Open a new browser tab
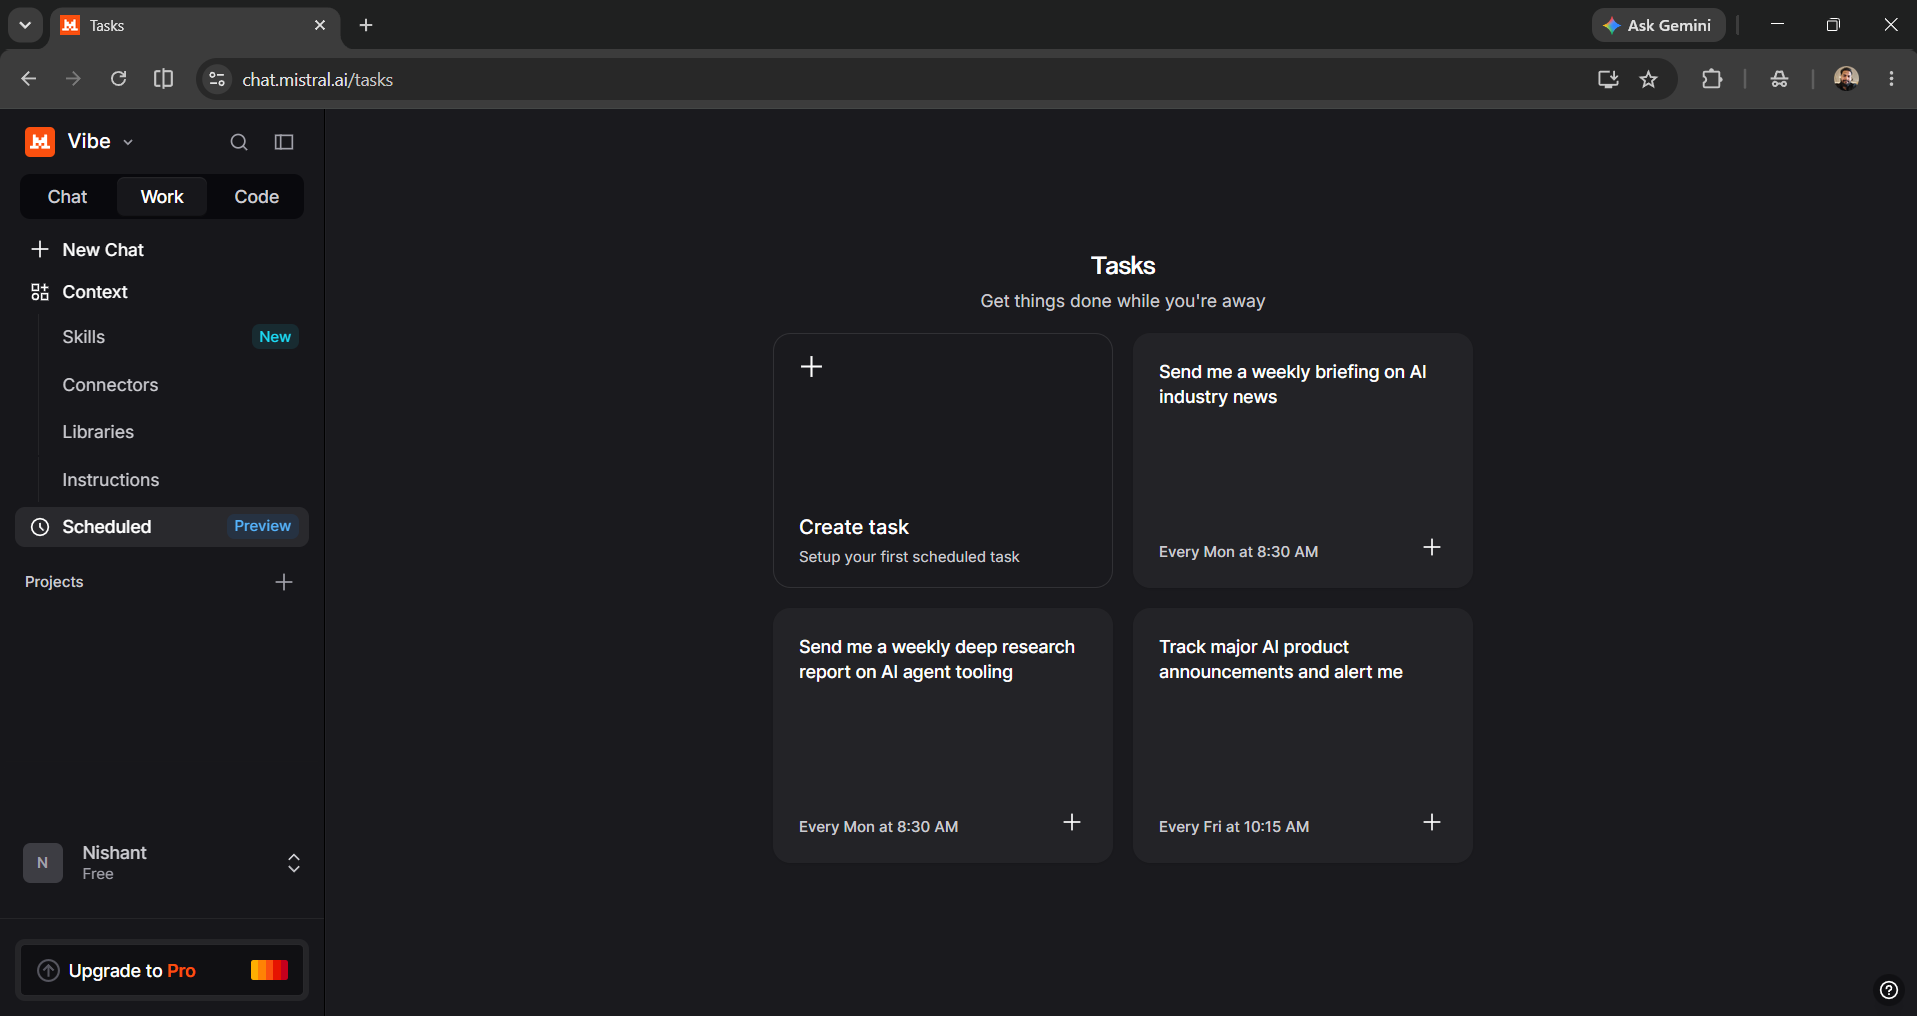Viewport: 1917px width, 1016px height. (366, 25)
